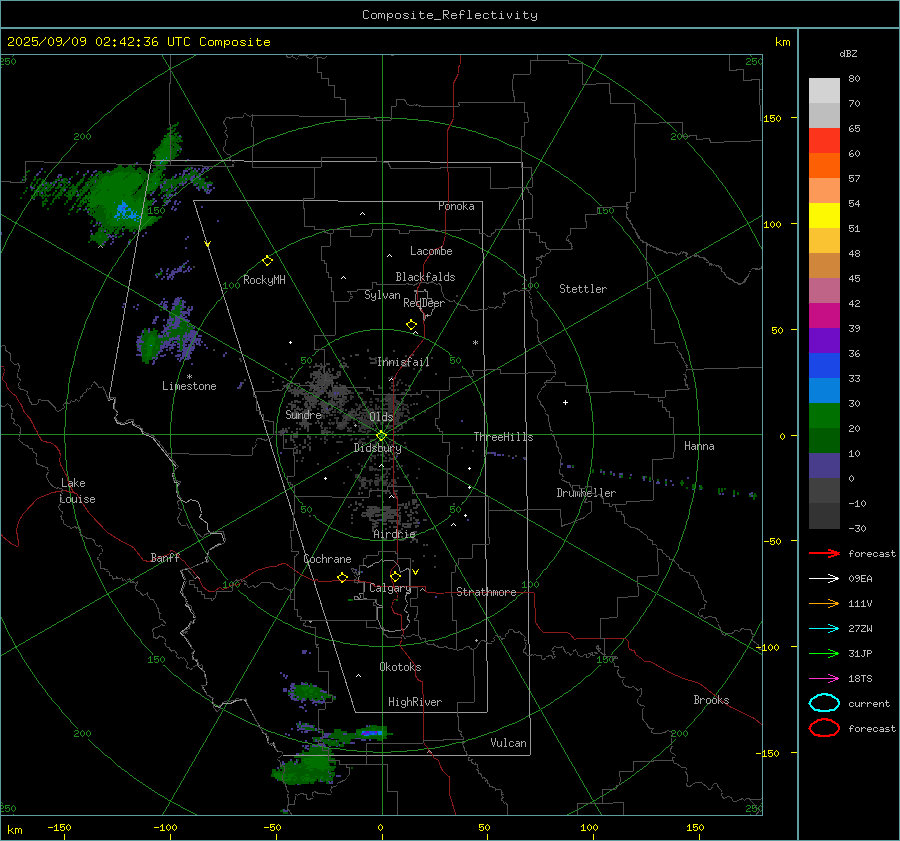Click the Strathmore town label
The width and height of the screenshot is (900, 841).
(486, 592)
